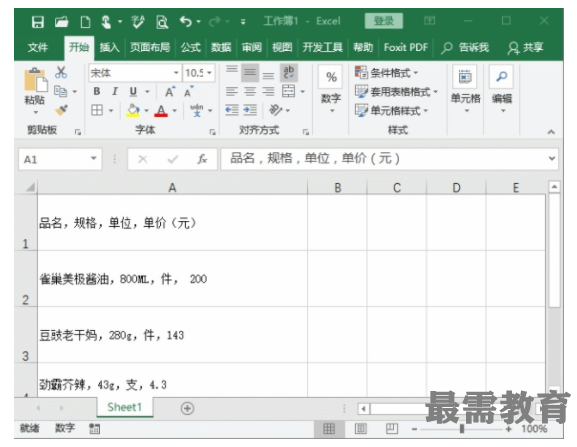
Task: Switch to the 数据 Data tab
Action: 221,47
